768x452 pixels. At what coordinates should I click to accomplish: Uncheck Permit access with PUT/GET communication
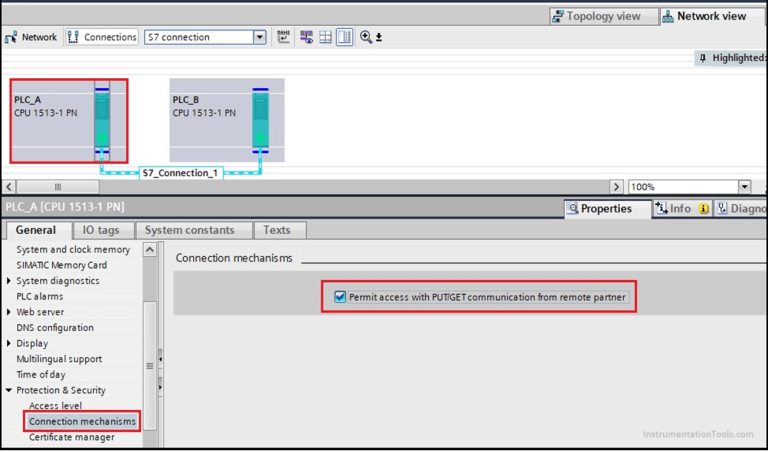click(340, 297)
